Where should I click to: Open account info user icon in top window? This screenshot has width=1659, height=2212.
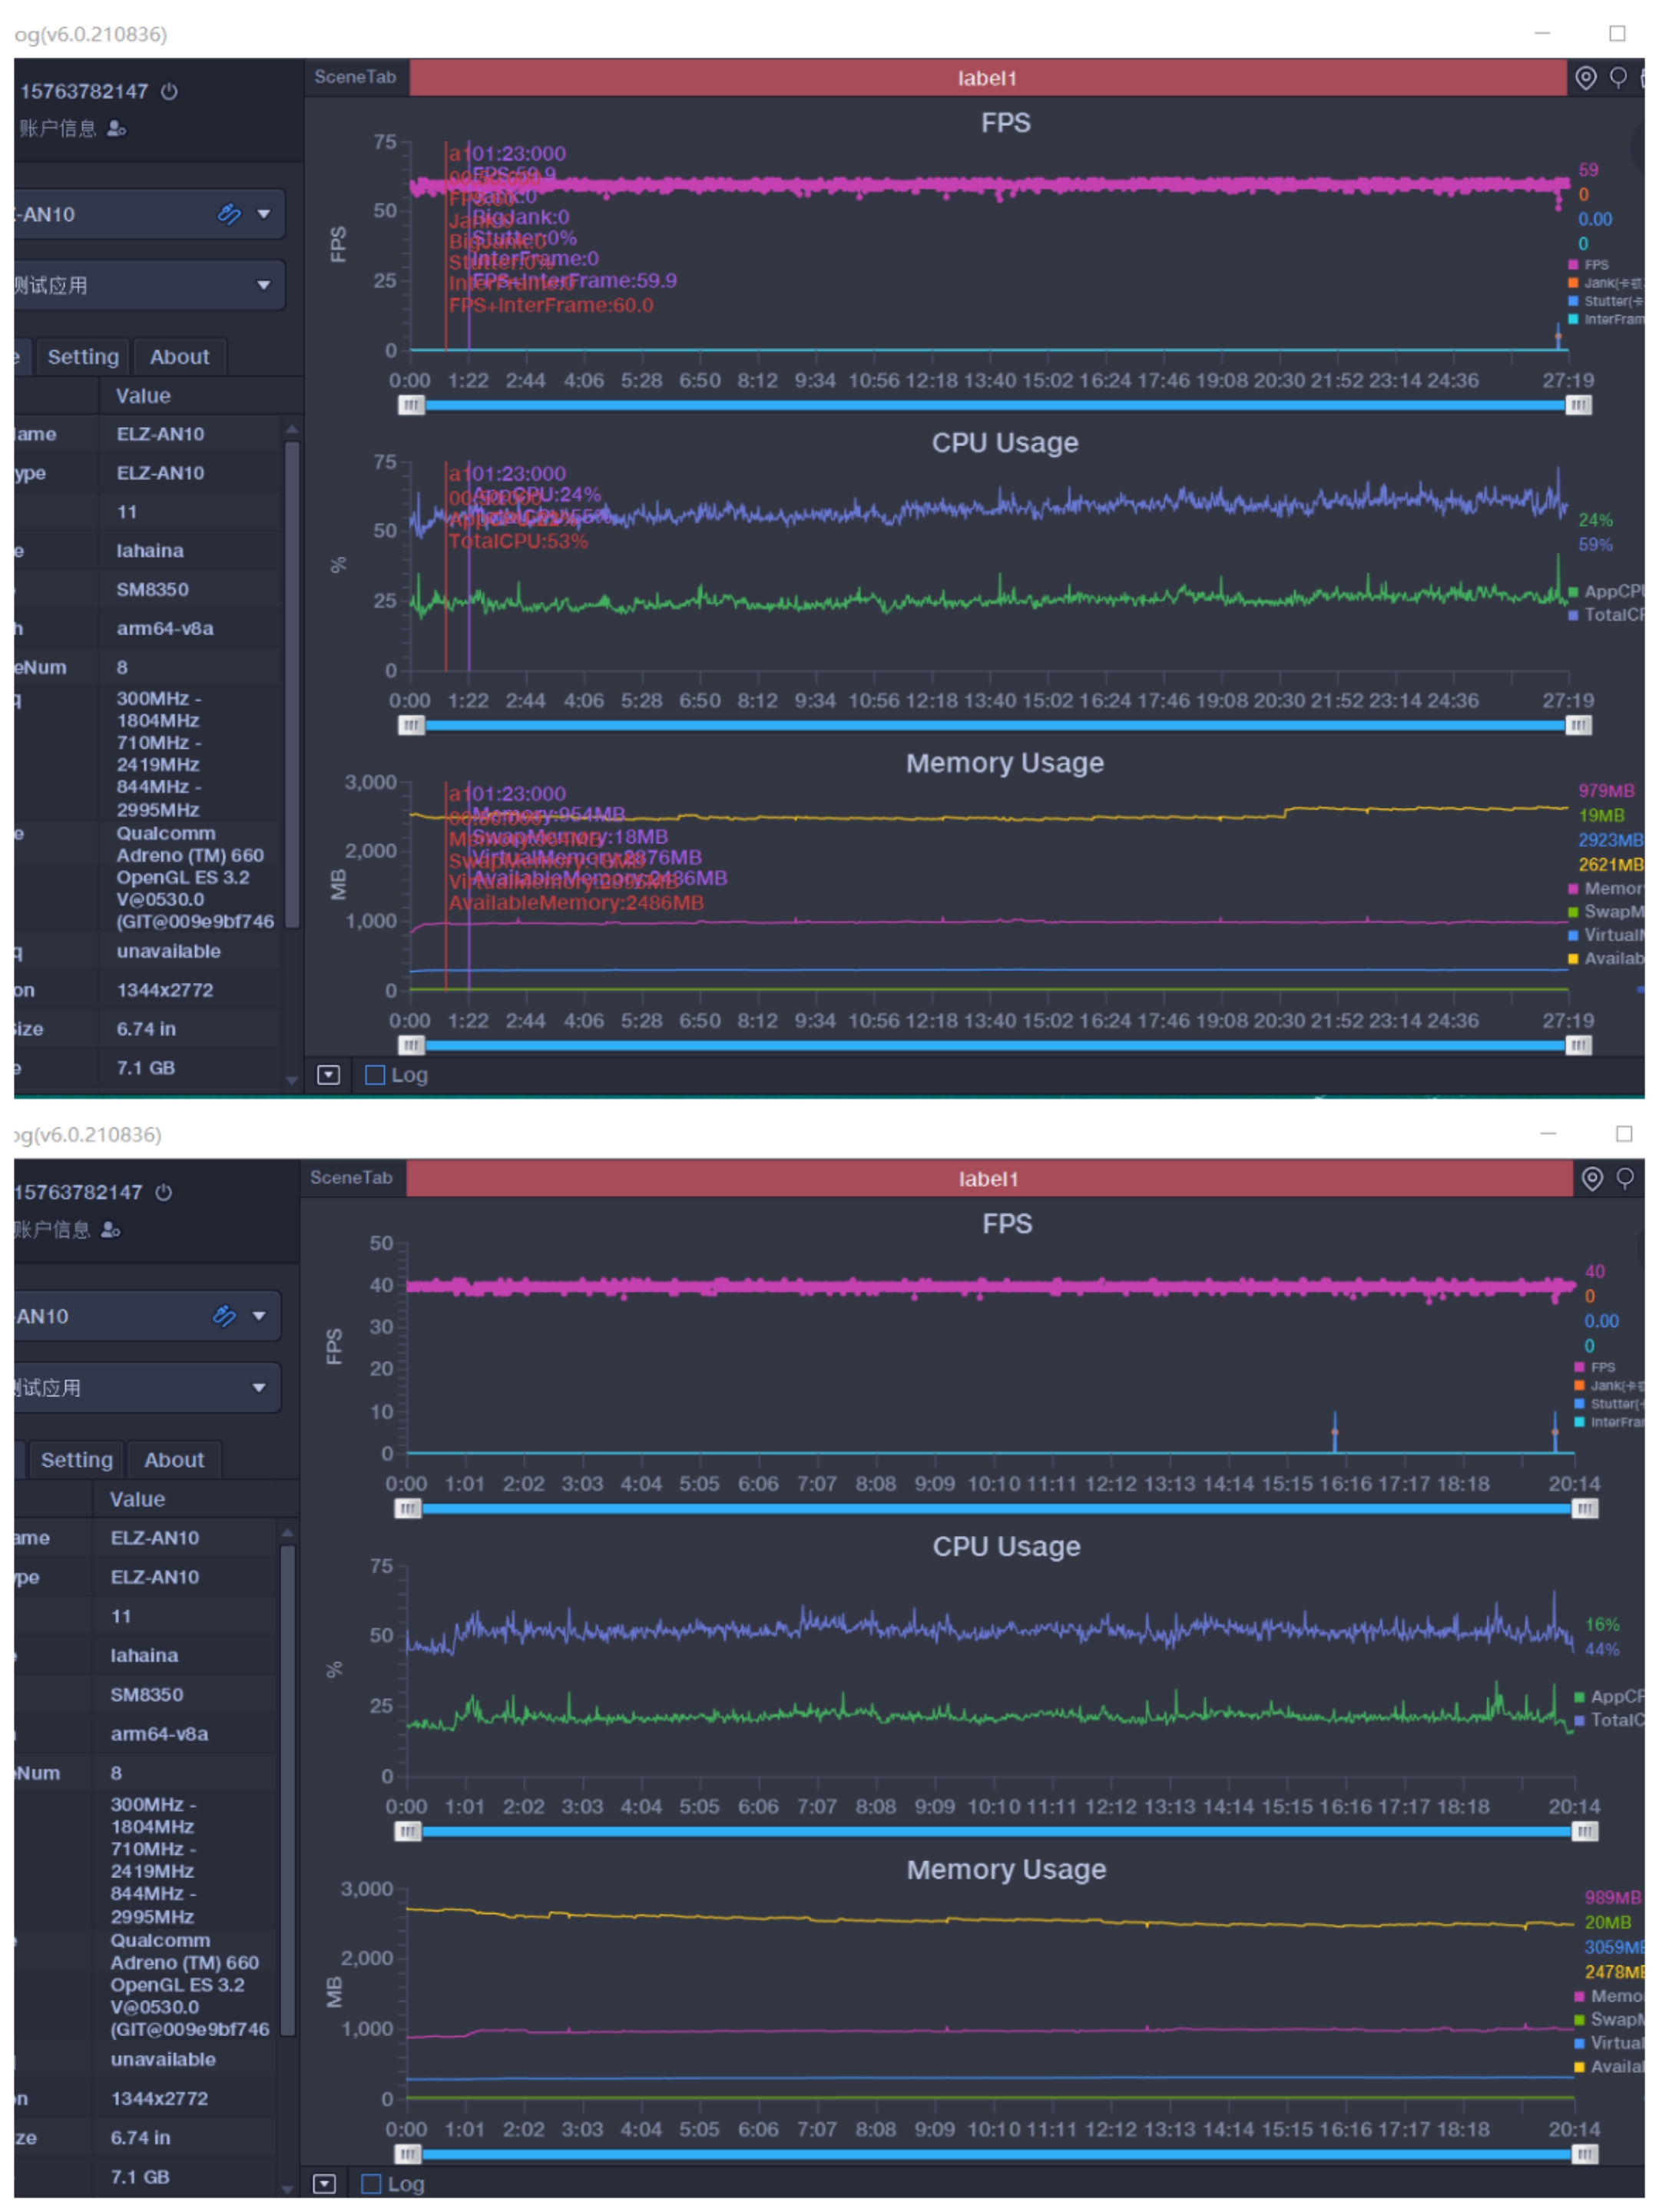116,128
